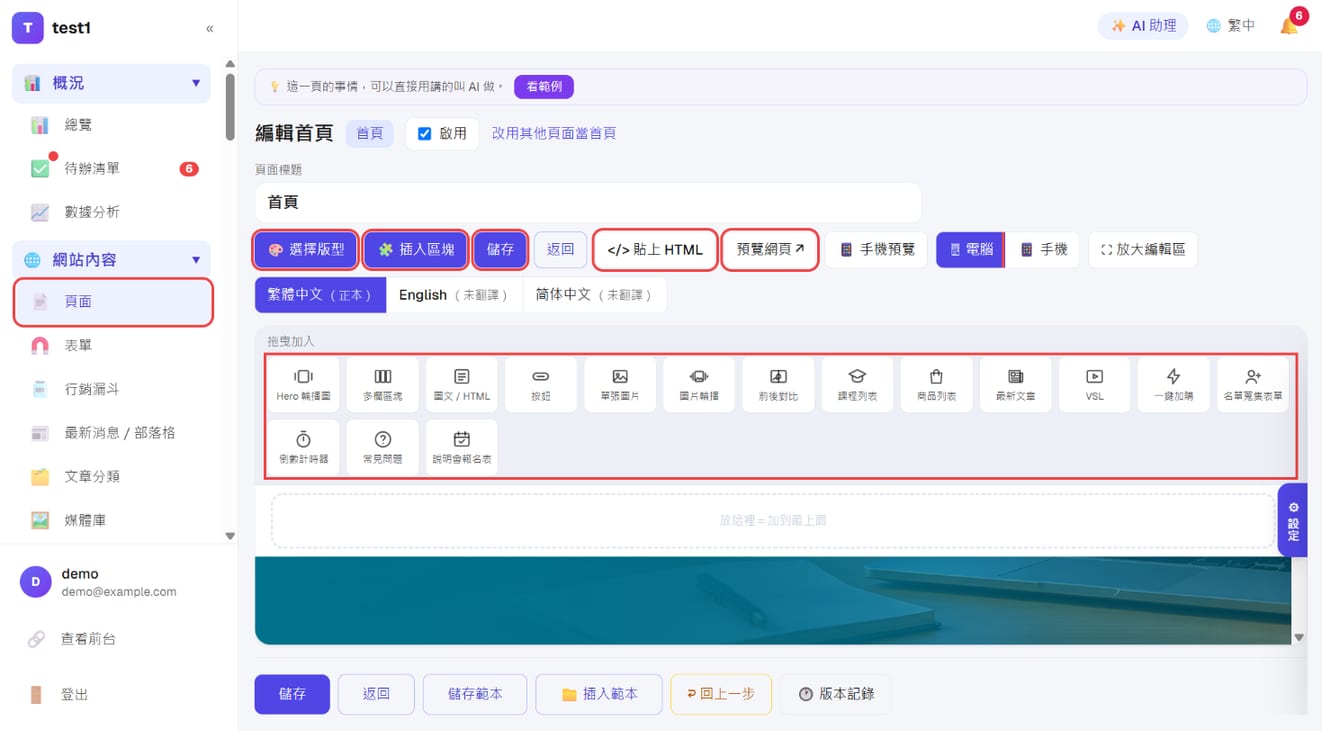The width and height of the screenshot is (1322, 731).
Task: Switch to the 简体中文 tab
Action: pos(594,295)
